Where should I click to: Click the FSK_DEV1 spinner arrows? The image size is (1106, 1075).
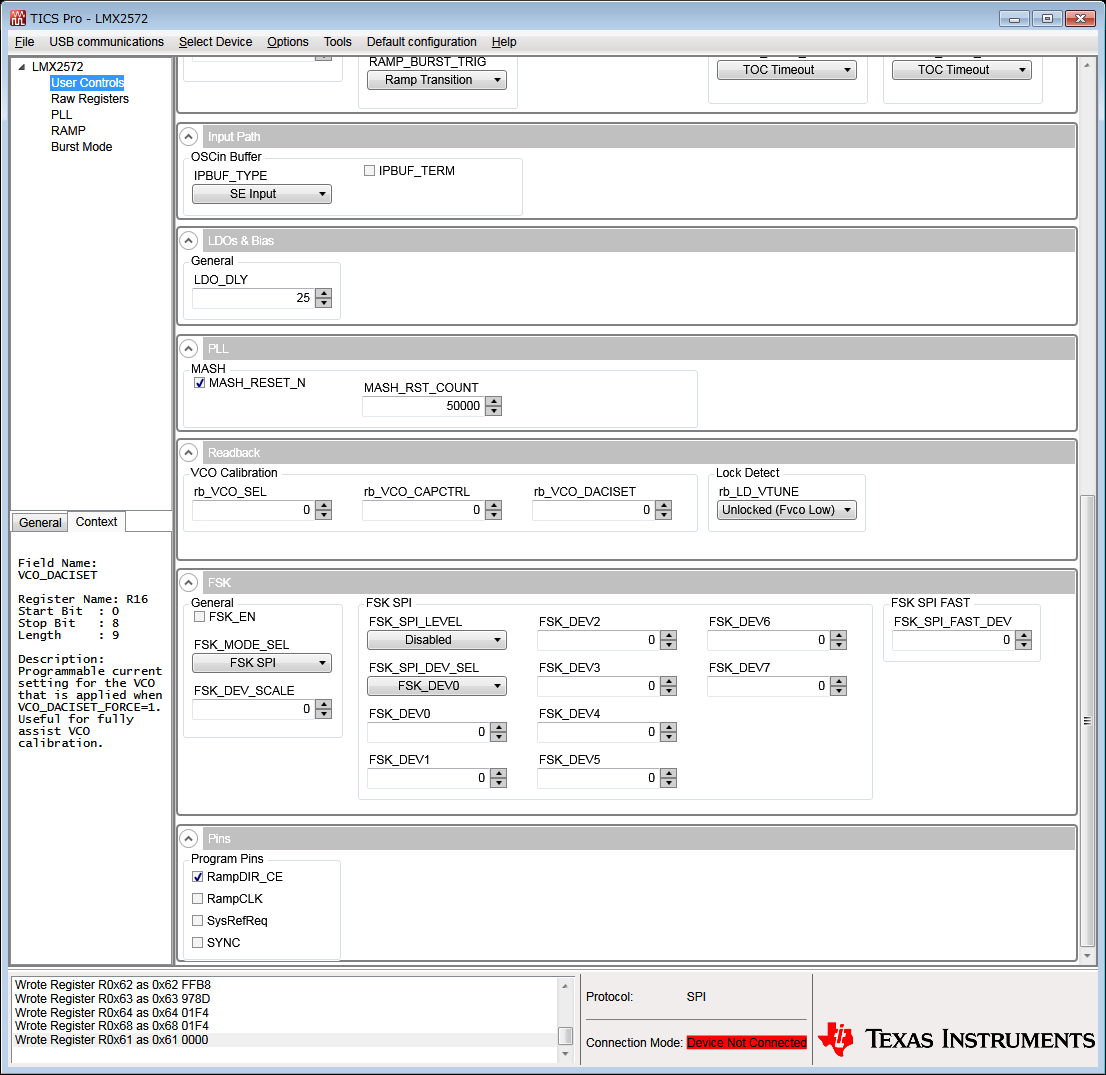[499, 778]
